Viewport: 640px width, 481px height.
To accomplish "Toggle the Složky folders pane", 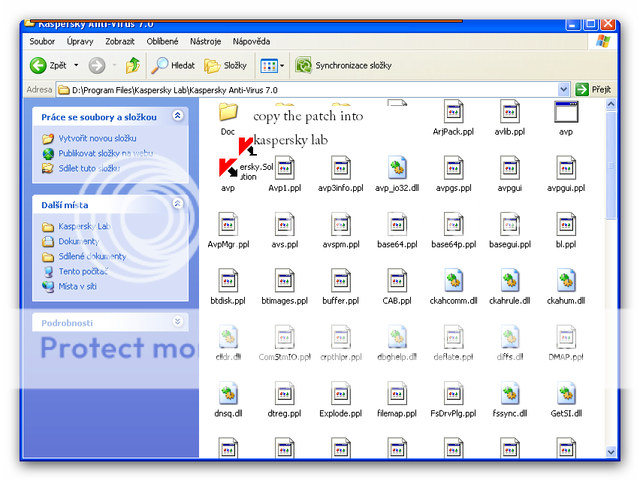I will point(225,65).
